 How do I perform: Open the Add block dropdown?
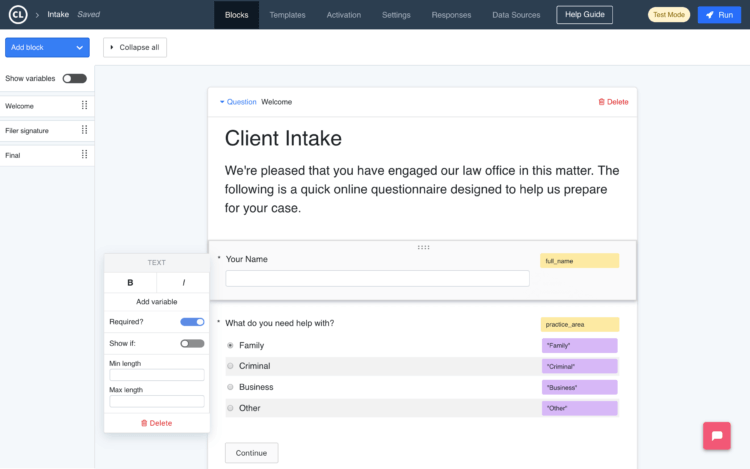click(47, 47)
